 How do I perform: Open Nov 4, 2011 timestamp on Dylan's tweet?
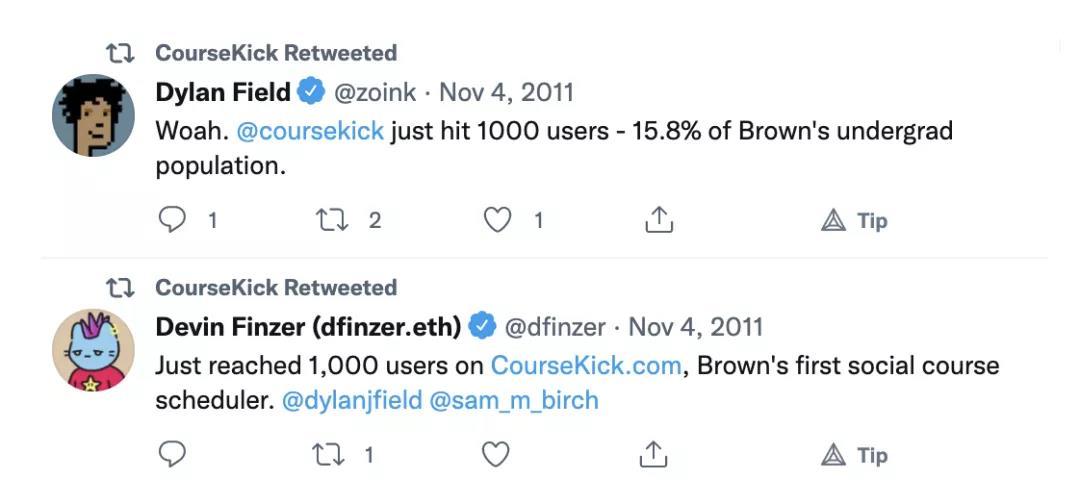click(507, 93)
